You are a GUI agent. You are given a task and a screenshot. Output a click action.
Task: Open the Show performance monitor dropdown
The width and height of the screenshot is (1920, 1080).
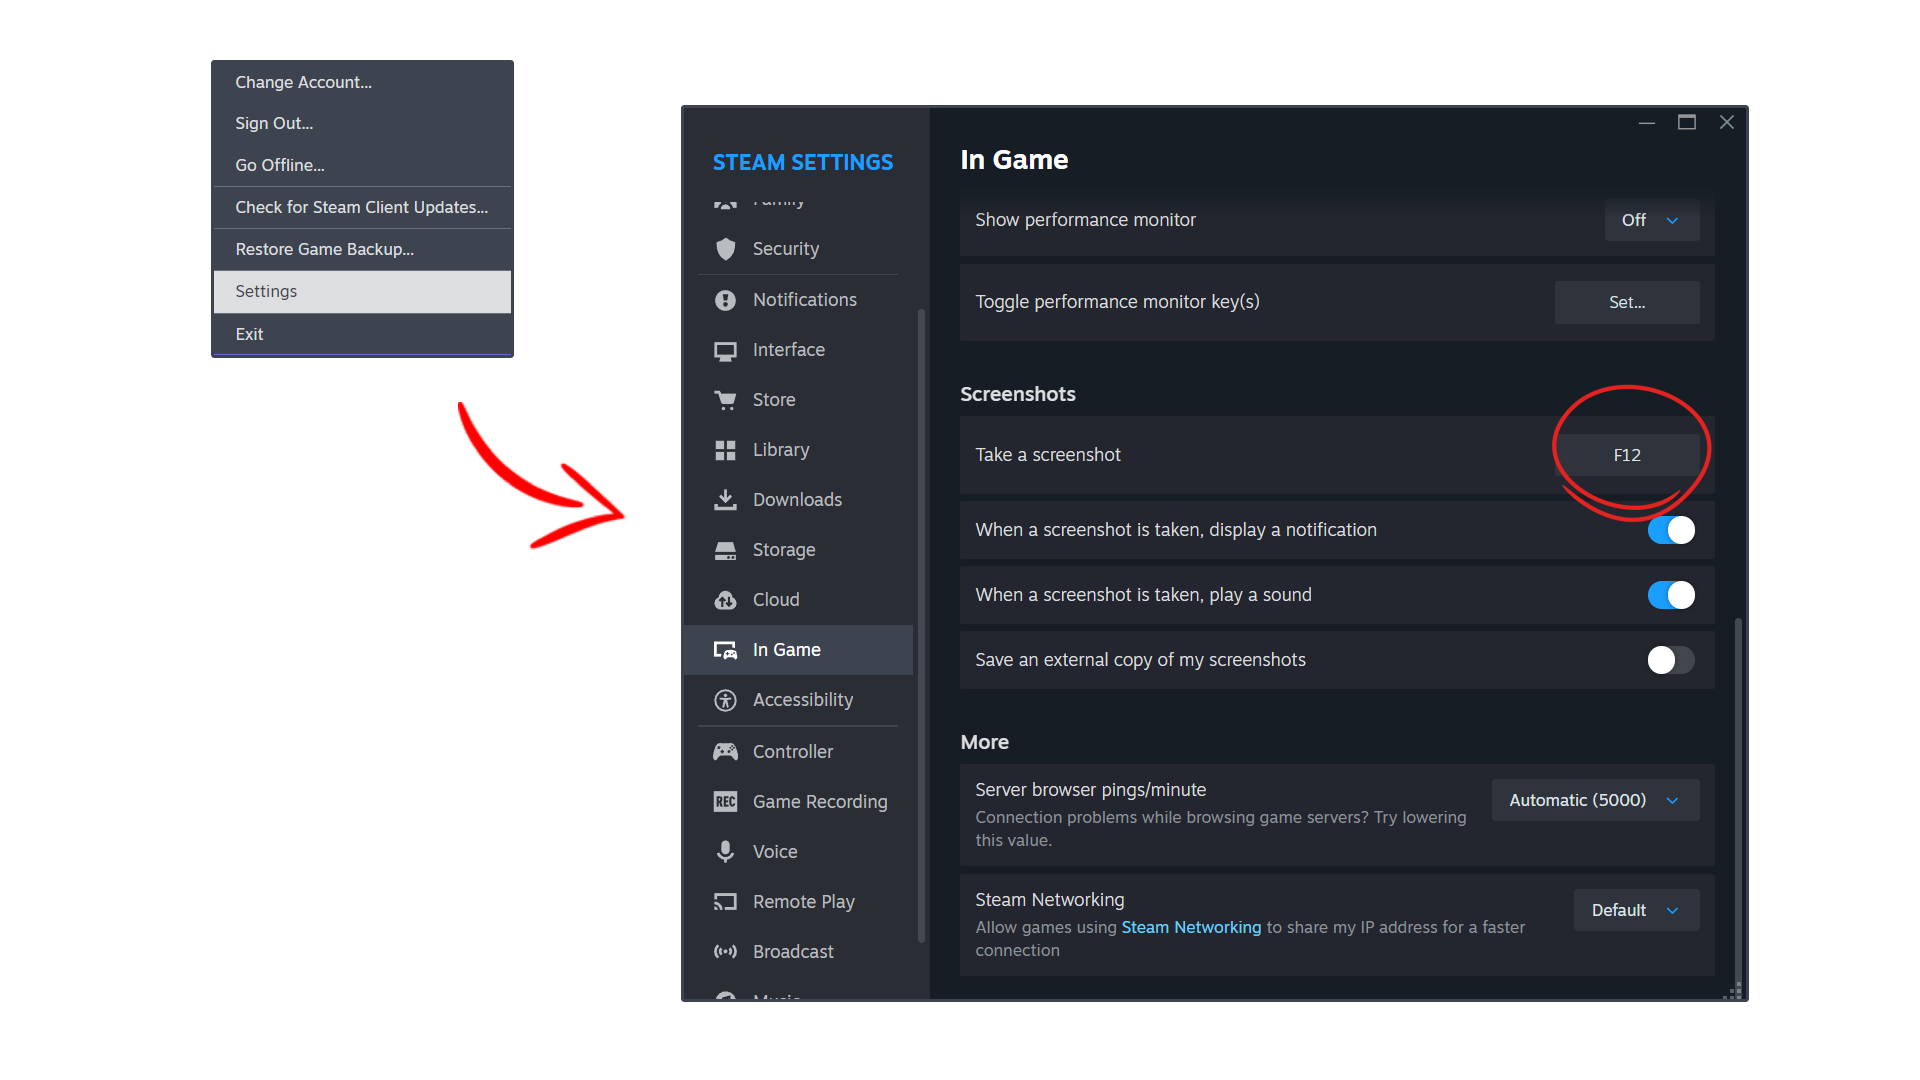click(1652, 220)
